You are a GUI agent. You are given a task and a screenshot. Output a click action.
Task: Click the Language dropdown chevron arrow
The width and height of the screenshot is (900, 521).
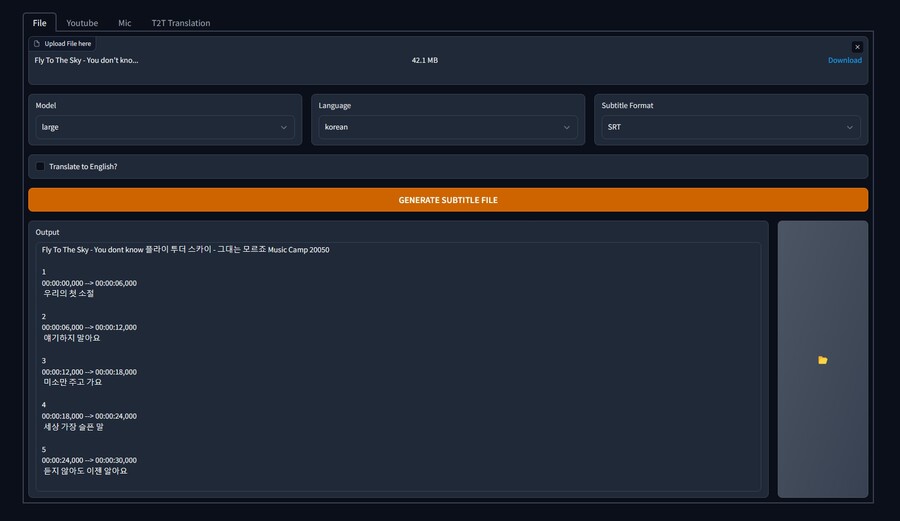tap(567, 128)
